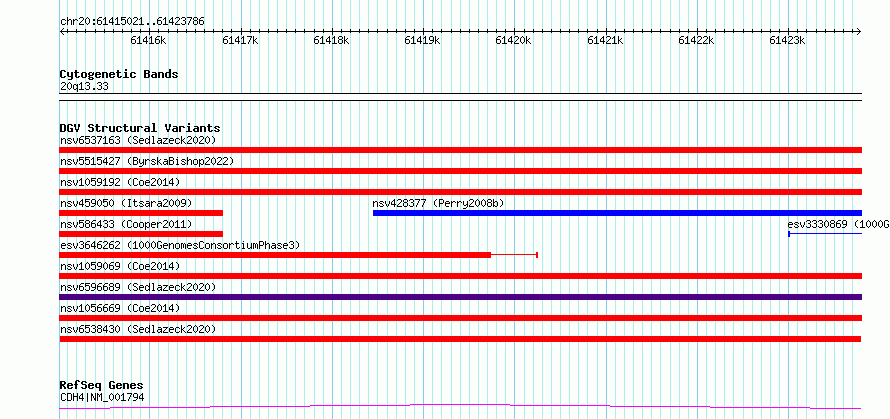Click the 61417k ruler position
890x419 pixels.
tap(240, 40)
